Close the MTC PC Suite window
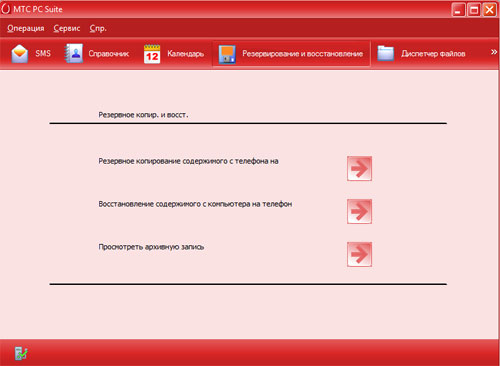The height and width of the screenshot is (366, 500). click(x=489, y=10)
